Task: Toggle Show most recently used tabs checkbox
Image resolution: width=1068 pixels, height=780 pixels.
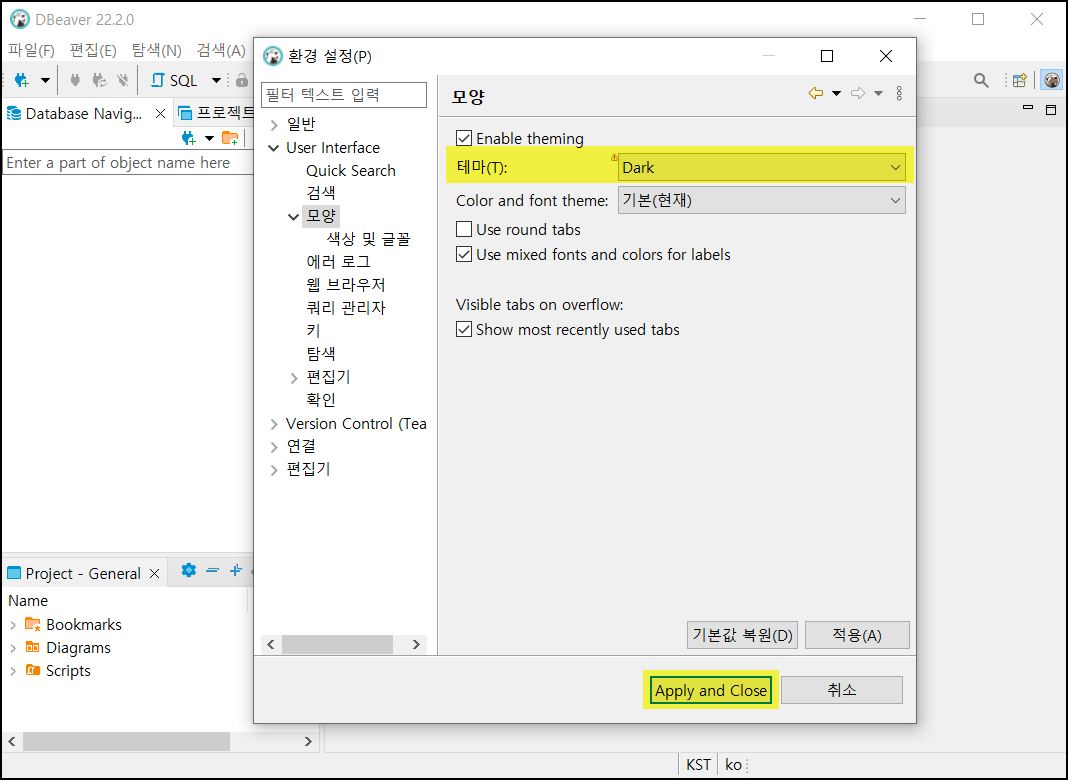Action: 464,329
